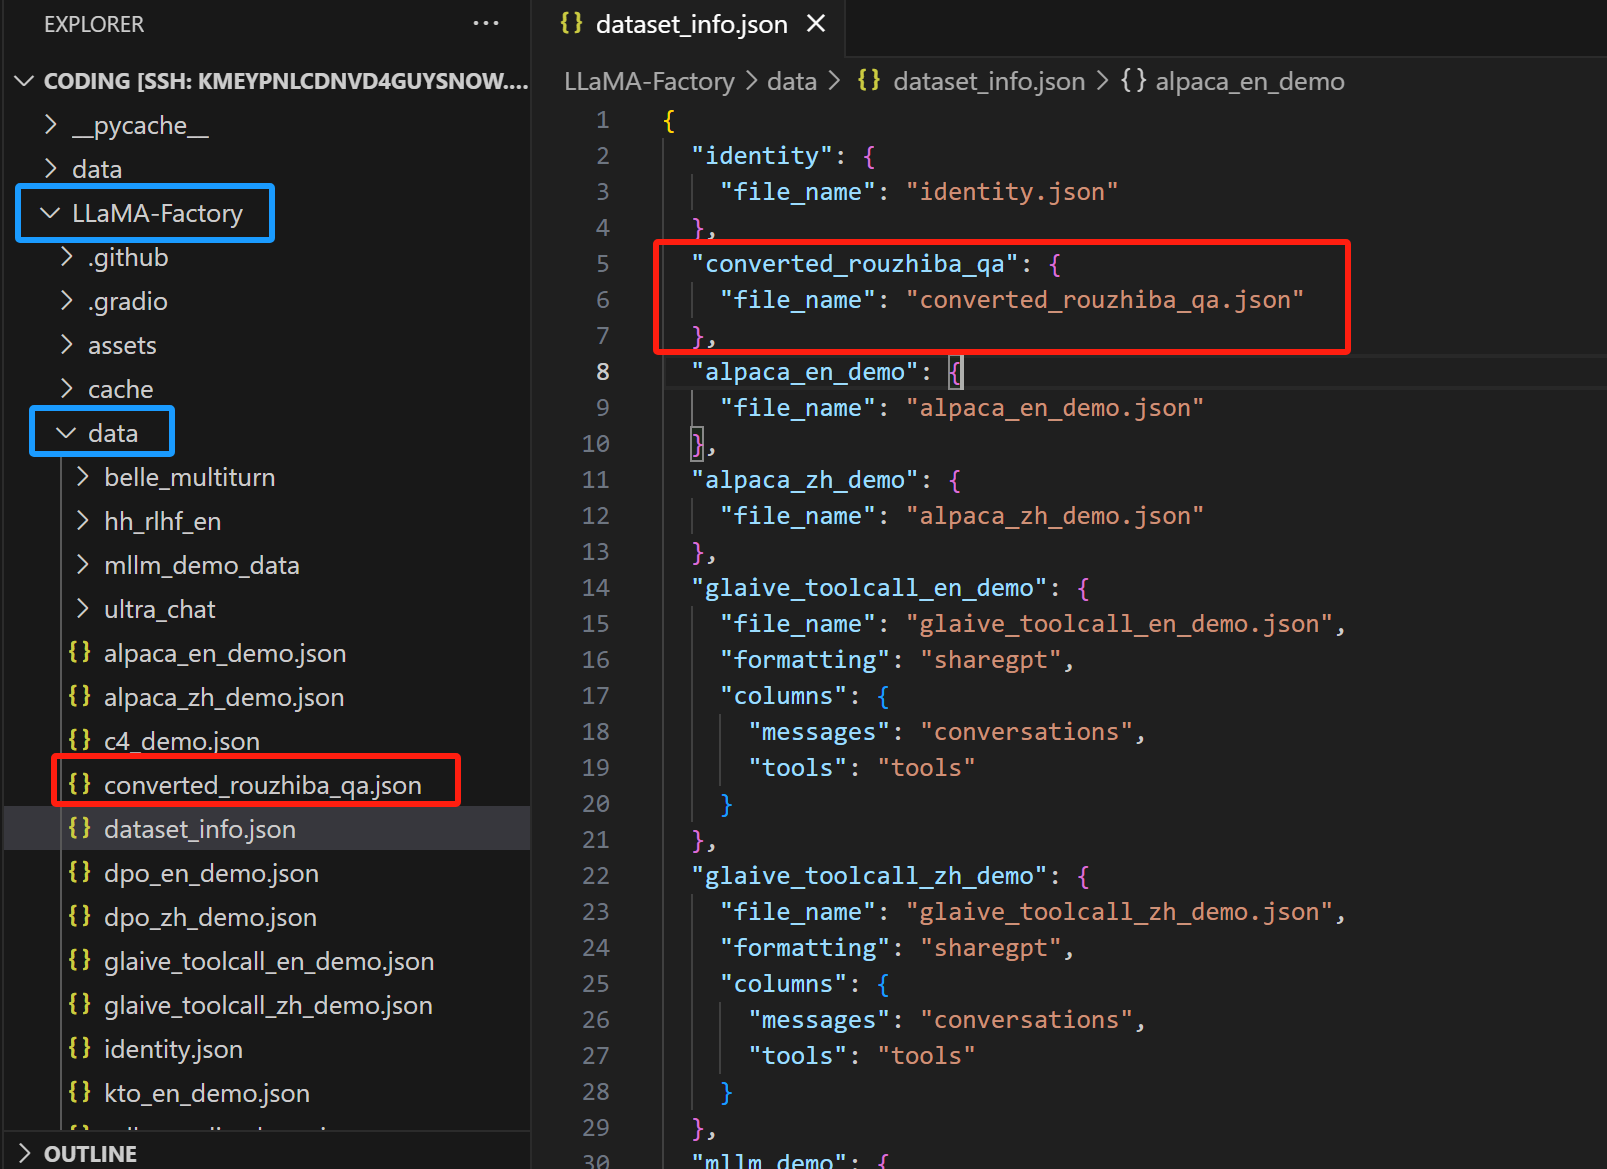The image size is (1607, 1169).
Task: Click the JSON icon beside kto_en_demo.json
Action: click(x=80, y=1092)
